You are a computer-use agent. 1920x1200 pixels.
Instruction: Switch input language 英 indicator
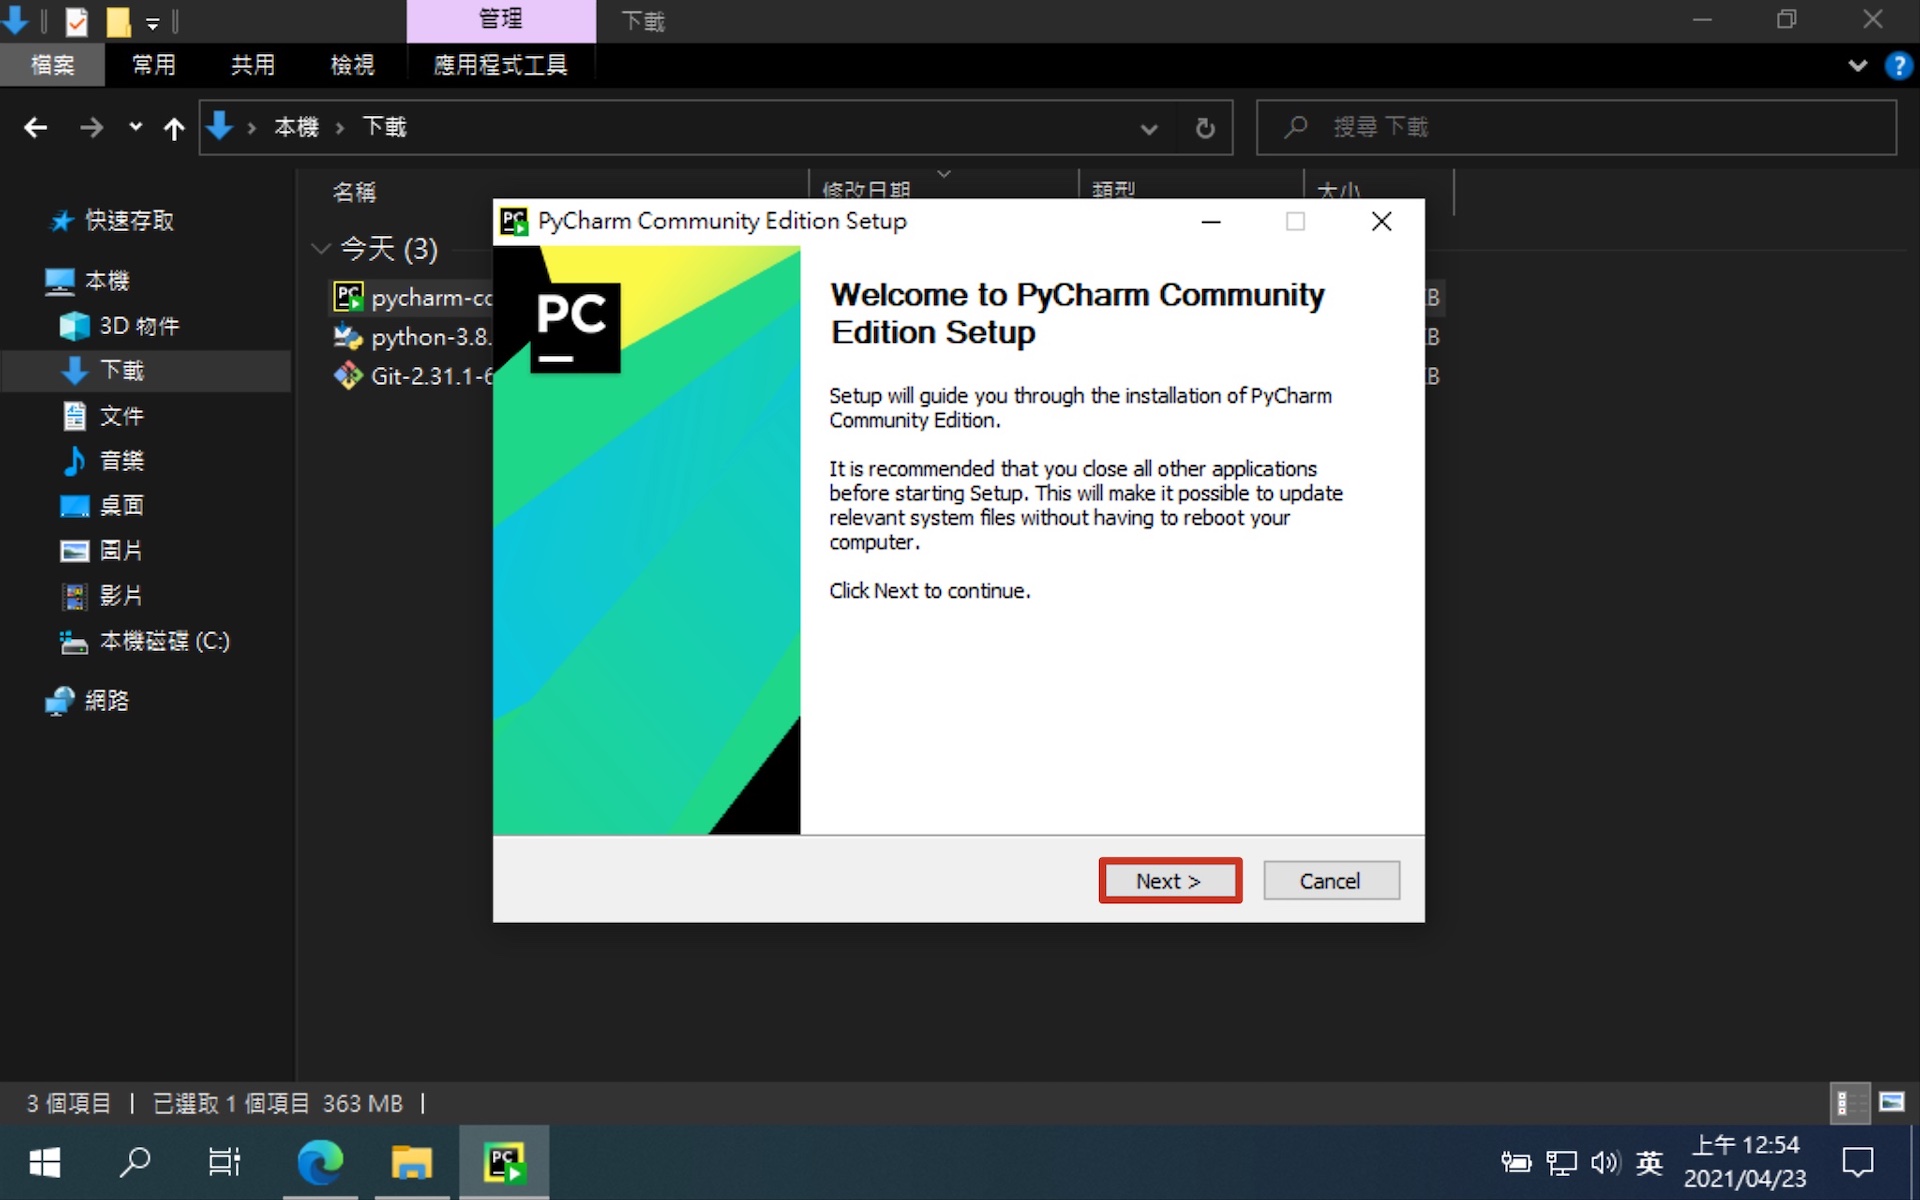[1649, 1162]
